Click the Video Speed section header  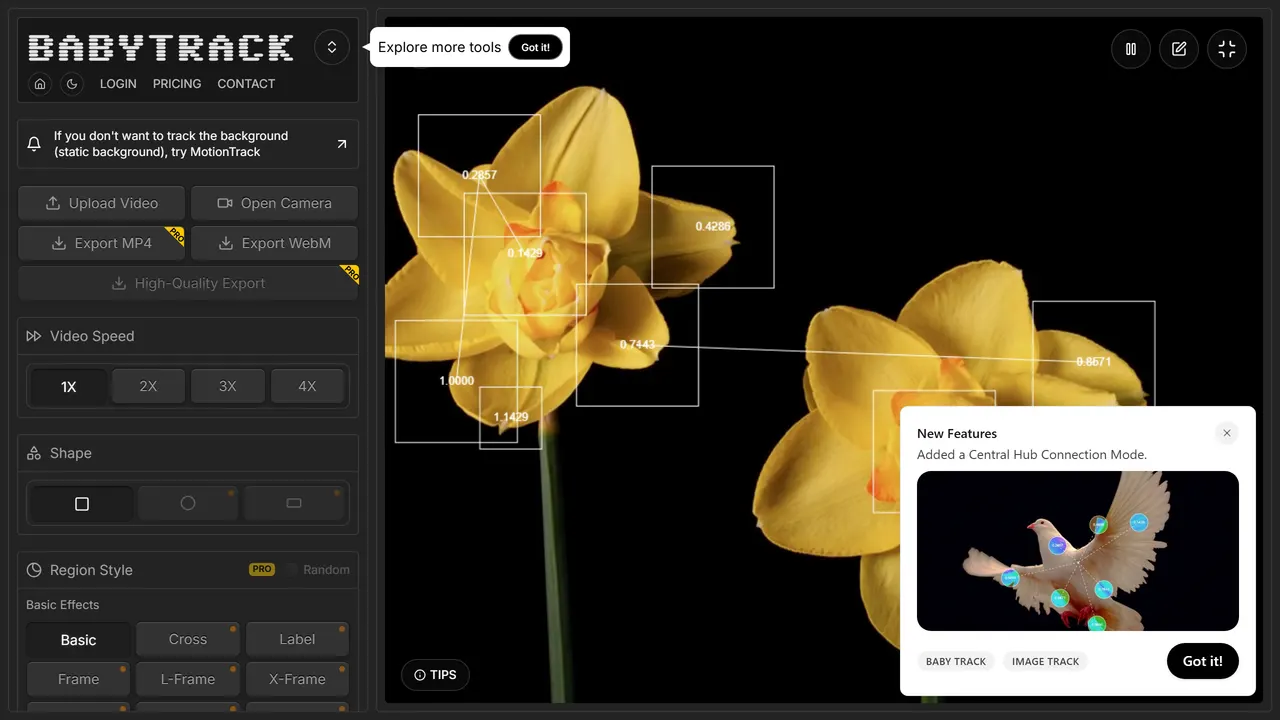click(x=188, y=336)
